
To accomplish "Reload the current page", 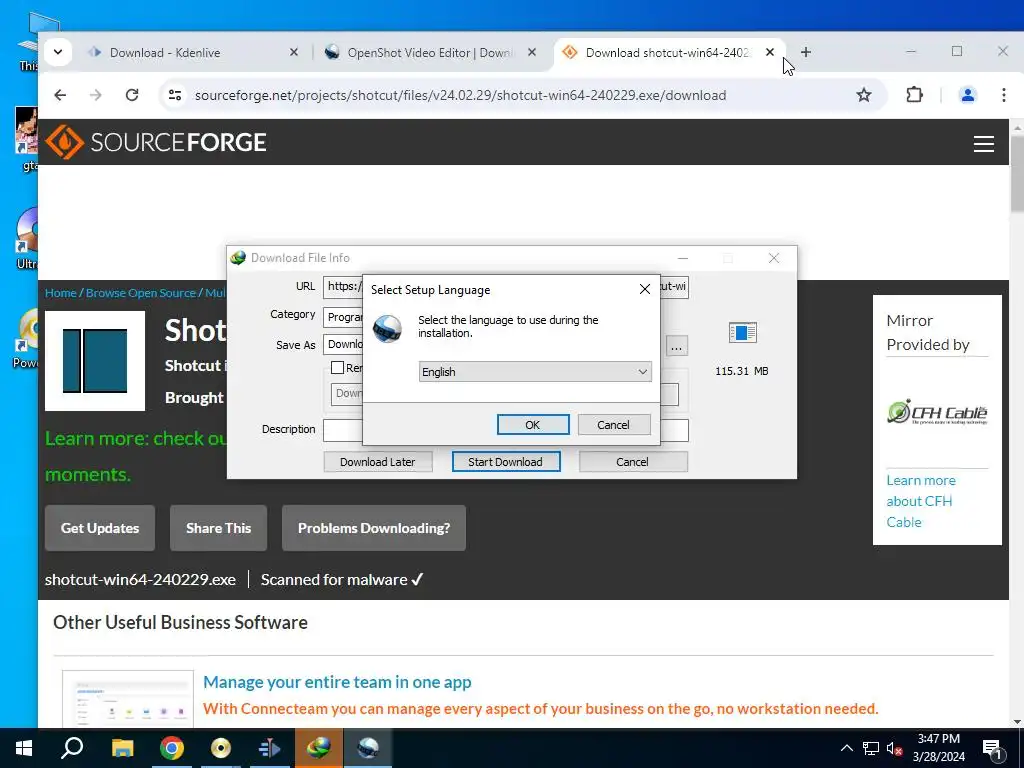I will pos(132,95).
